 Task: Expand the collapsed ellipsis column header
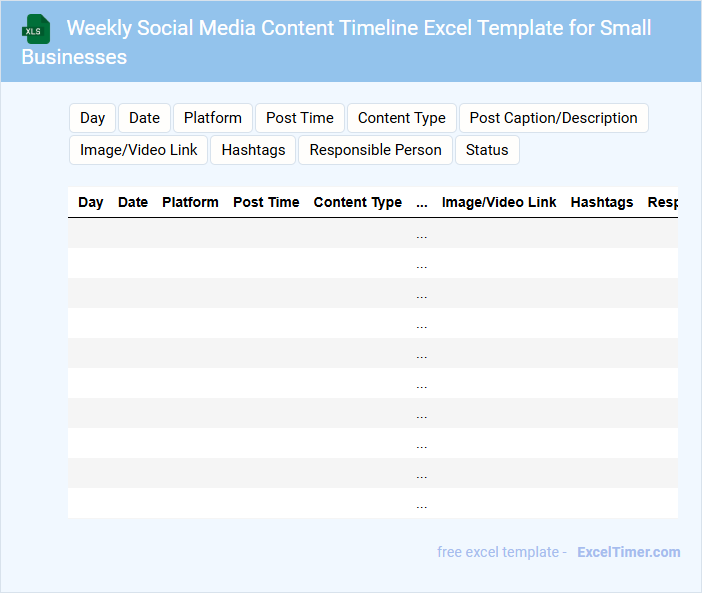pyautogui.click(x=422, y=202)
